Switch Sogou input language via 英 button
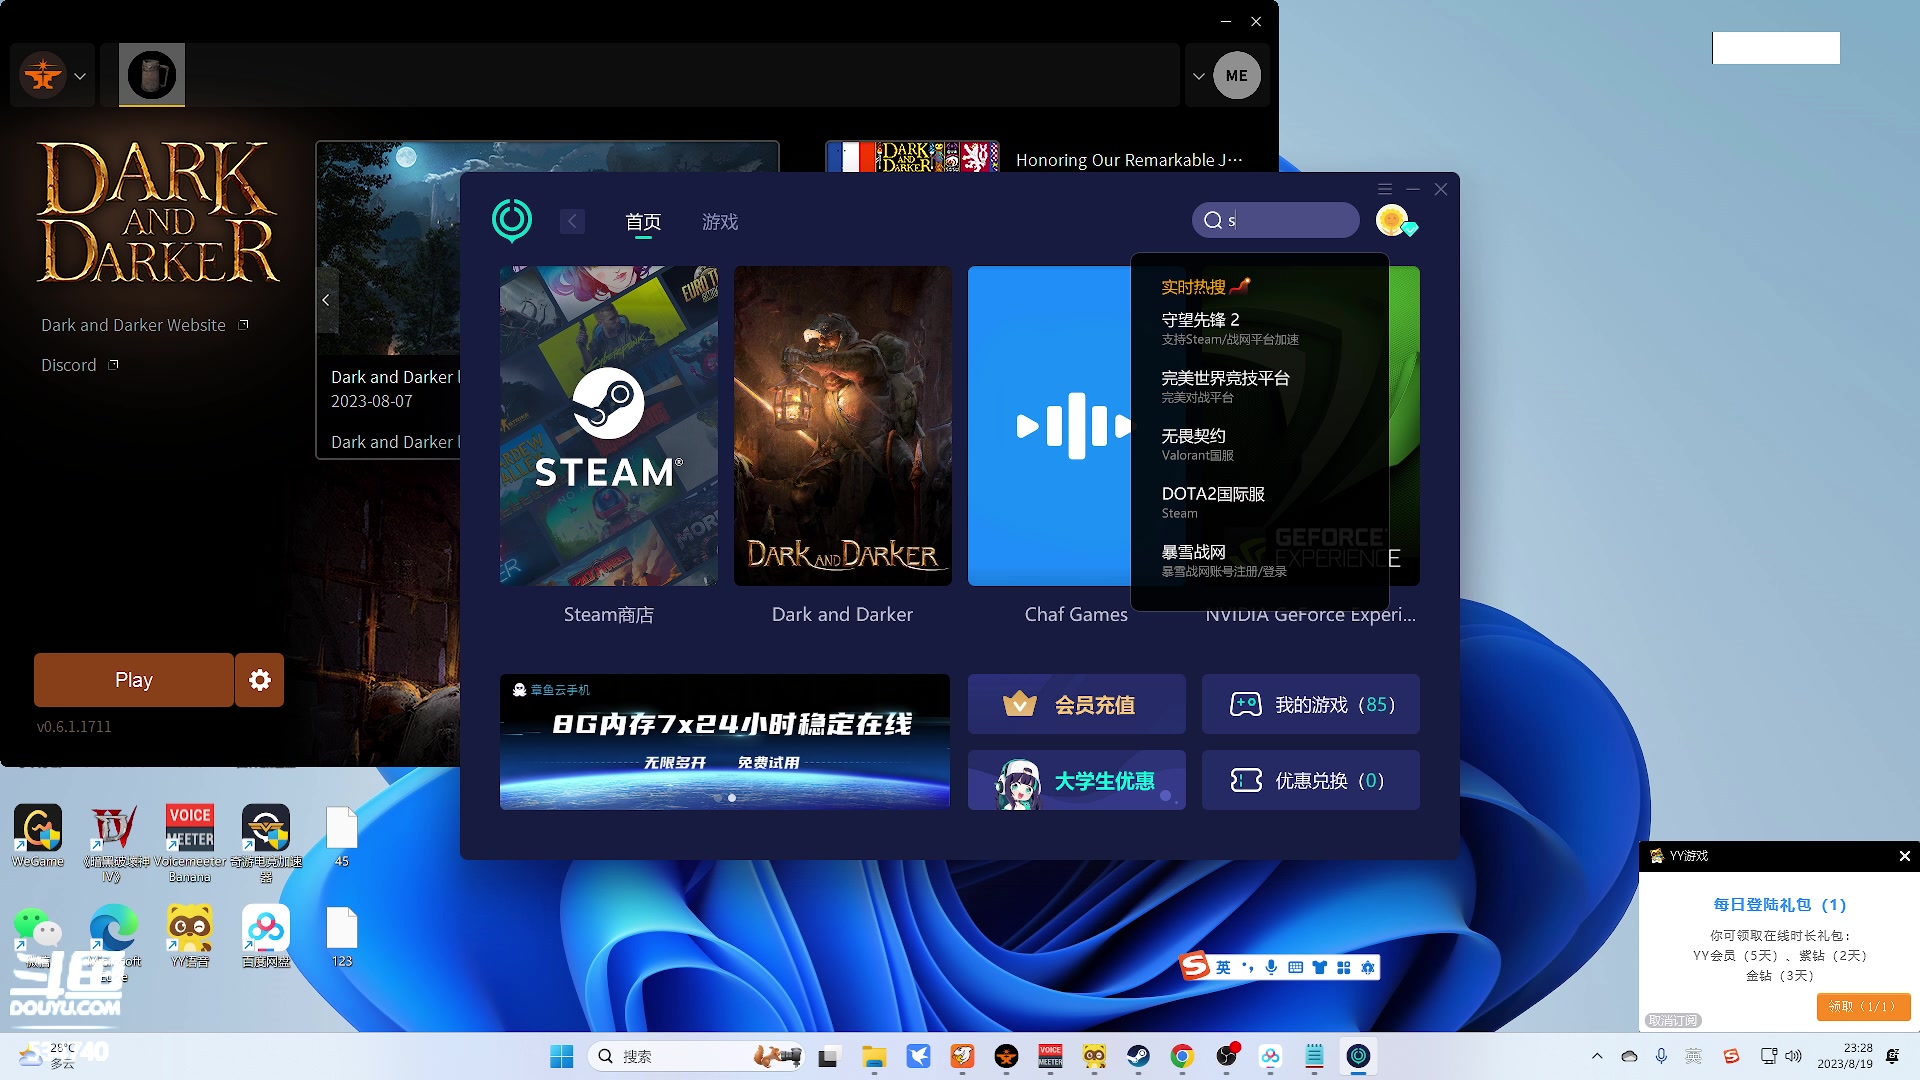This screenshot has width=1920, height=1080. (x=1224, y=967)
